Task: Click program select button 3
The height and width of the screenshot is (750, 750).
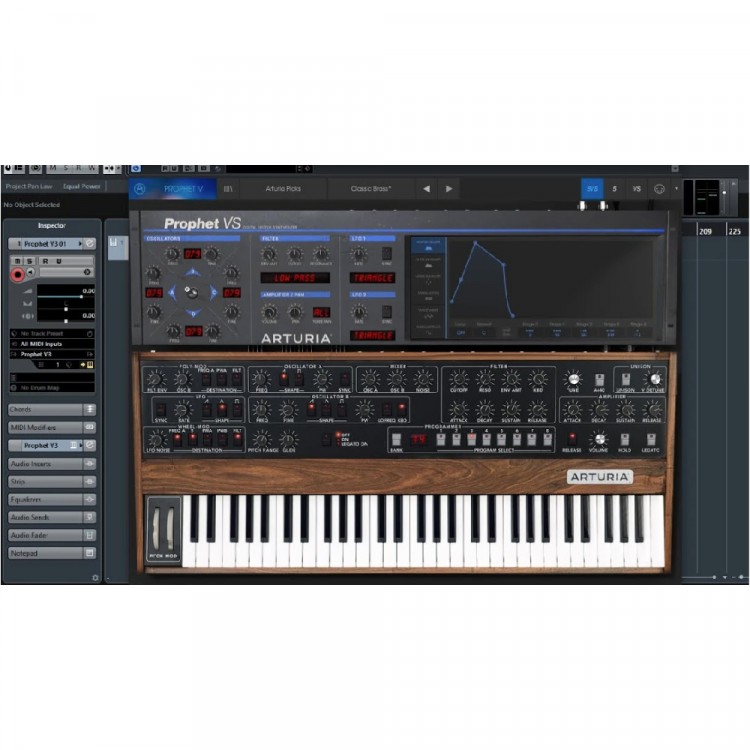Action: (x=472, y=439)
